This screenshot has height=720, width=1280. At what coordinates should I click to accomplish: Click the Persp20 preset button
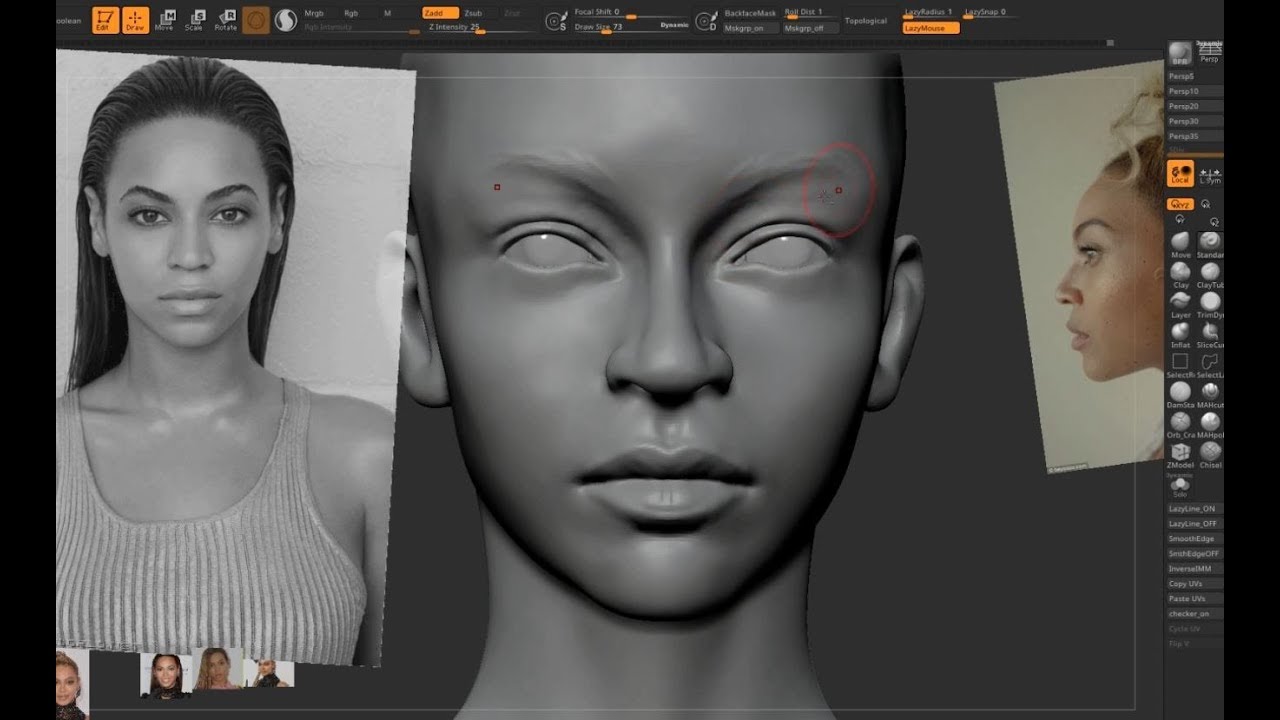1195,106
